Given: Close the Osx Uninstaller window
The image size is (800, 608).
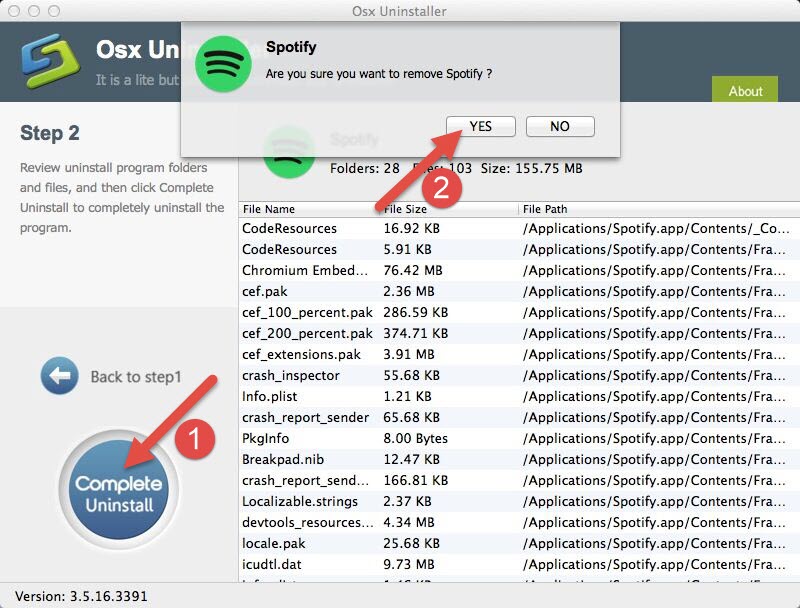Looking at the screenshot, I should (x=14, y=11).
